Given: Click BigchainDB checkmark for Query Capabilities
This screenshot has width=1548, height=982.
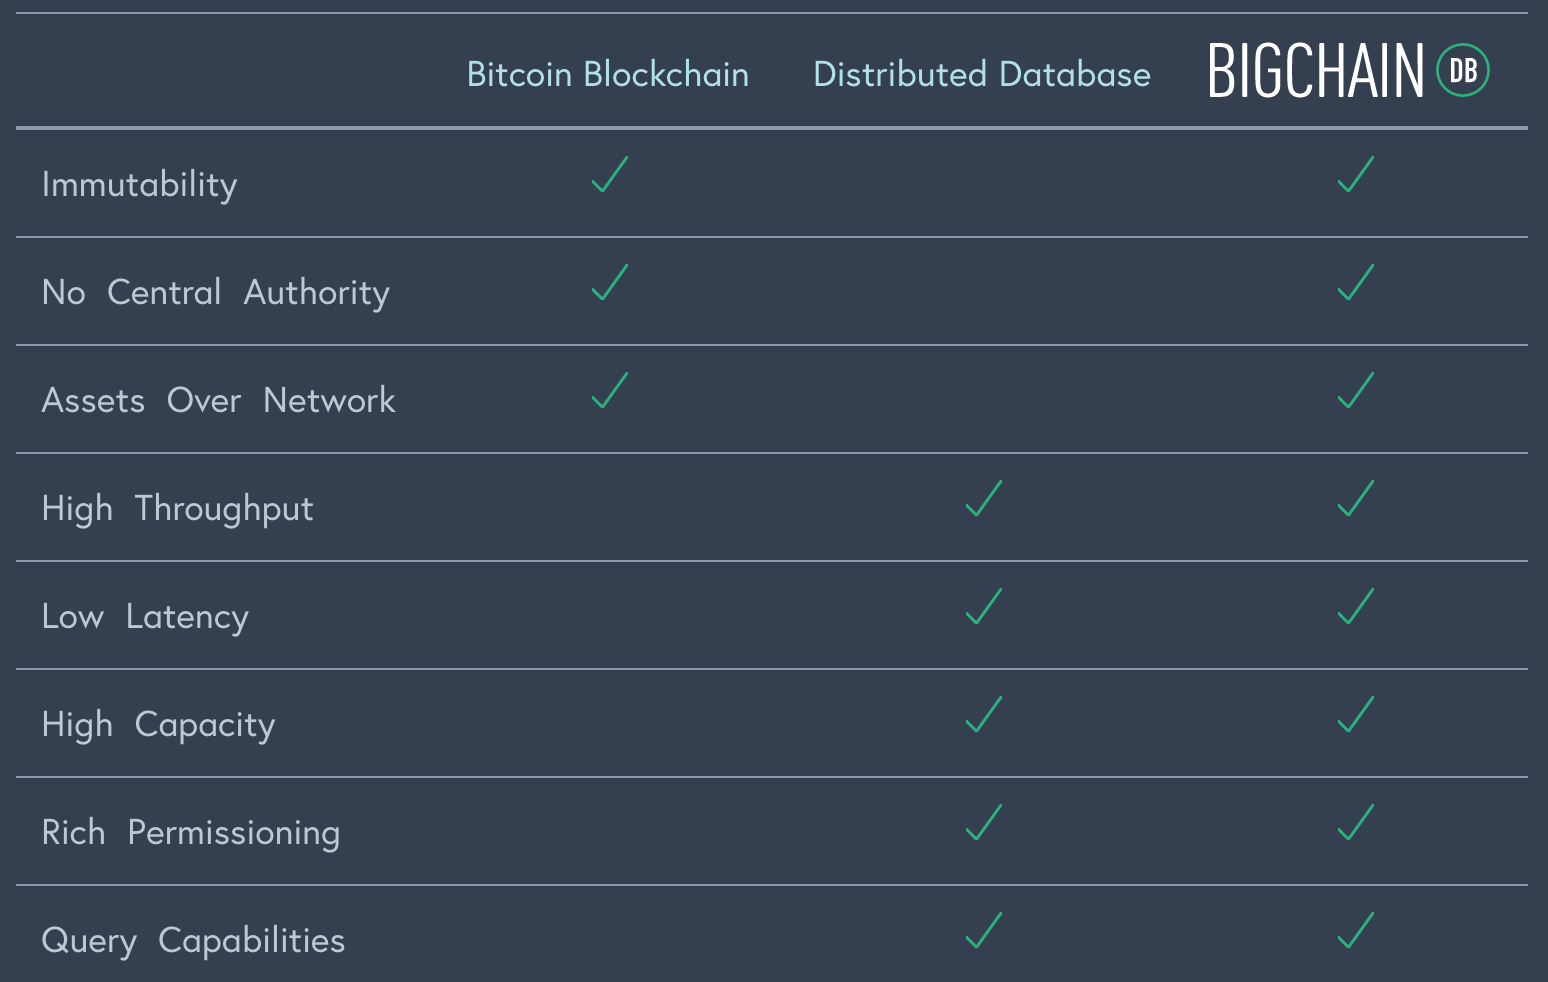Looking at the screenshot, I should [1356, 931].
